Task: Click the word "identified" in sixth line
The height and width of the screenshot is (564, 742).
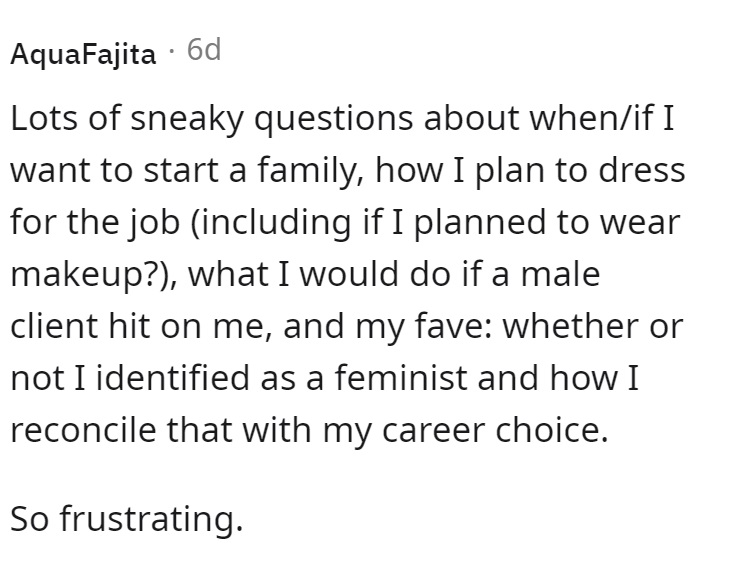Action: pyautogui.click(x=173, y=379)
